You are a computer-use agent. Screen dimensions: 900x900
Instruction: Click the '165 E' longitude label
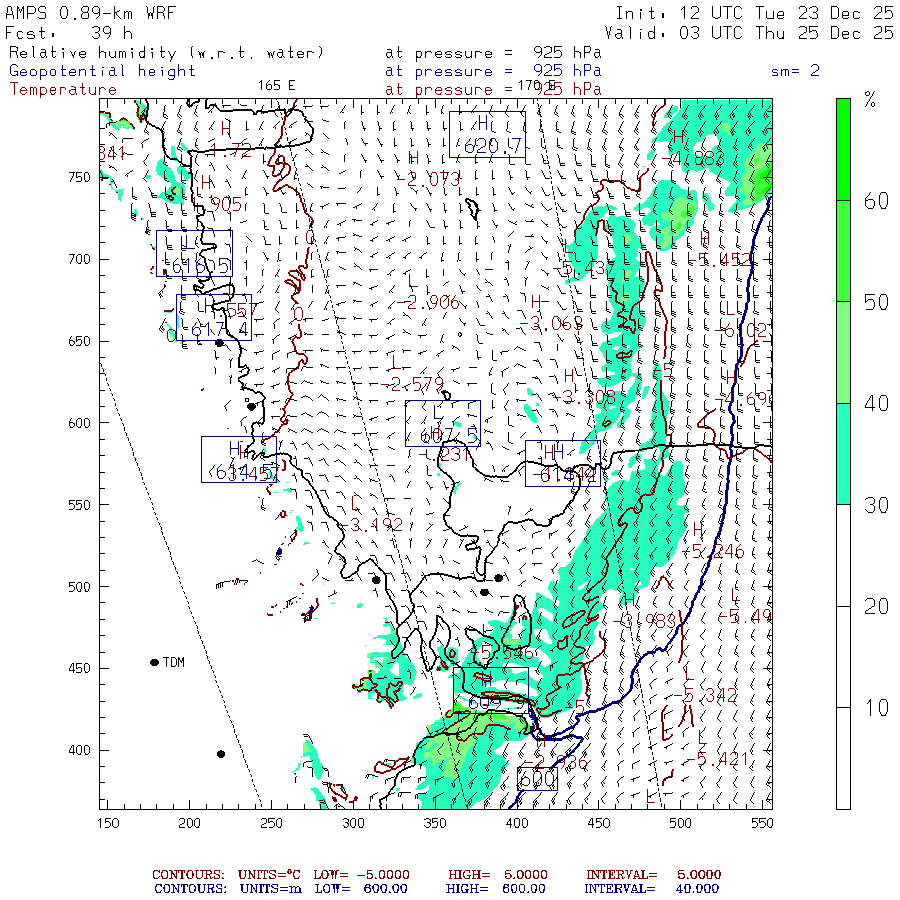(276, 86)
